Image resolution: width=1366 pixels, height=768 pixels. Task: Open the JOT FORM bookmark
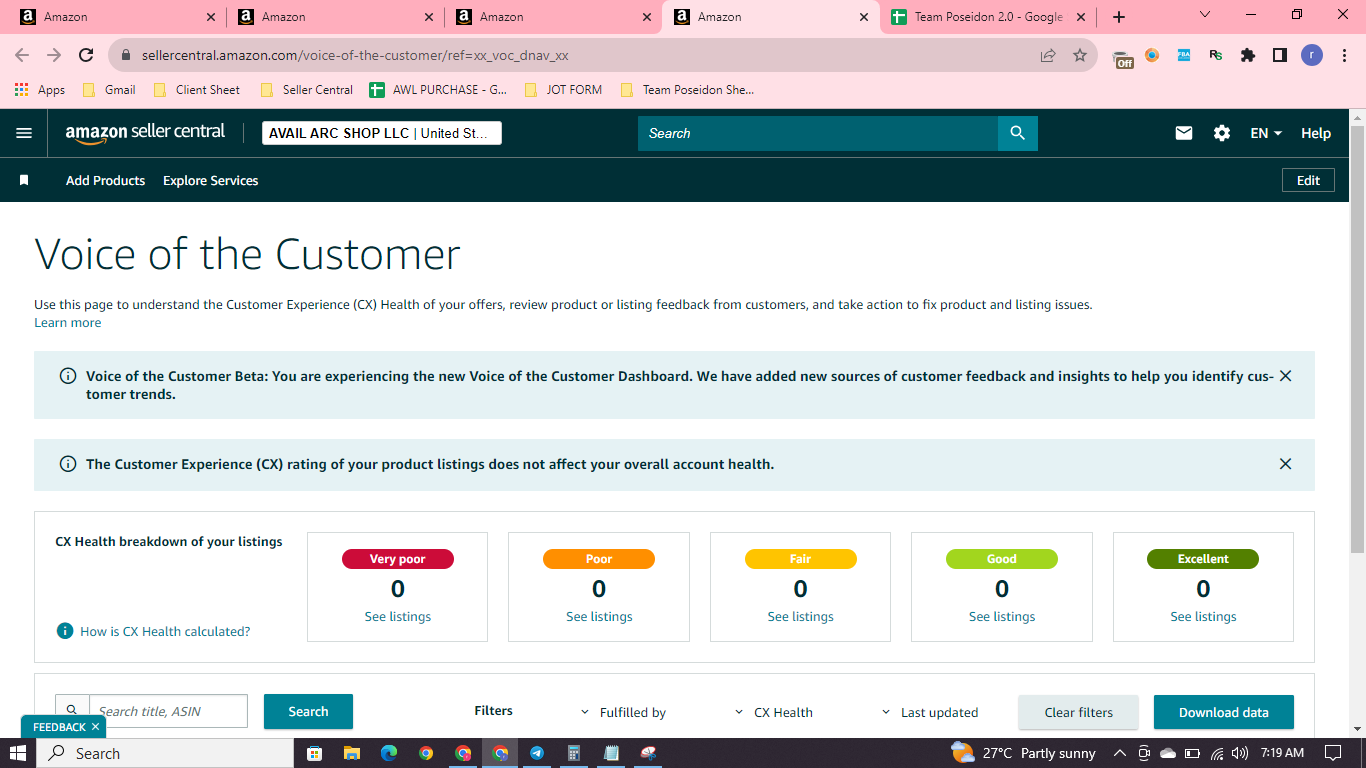pos(563,90)
